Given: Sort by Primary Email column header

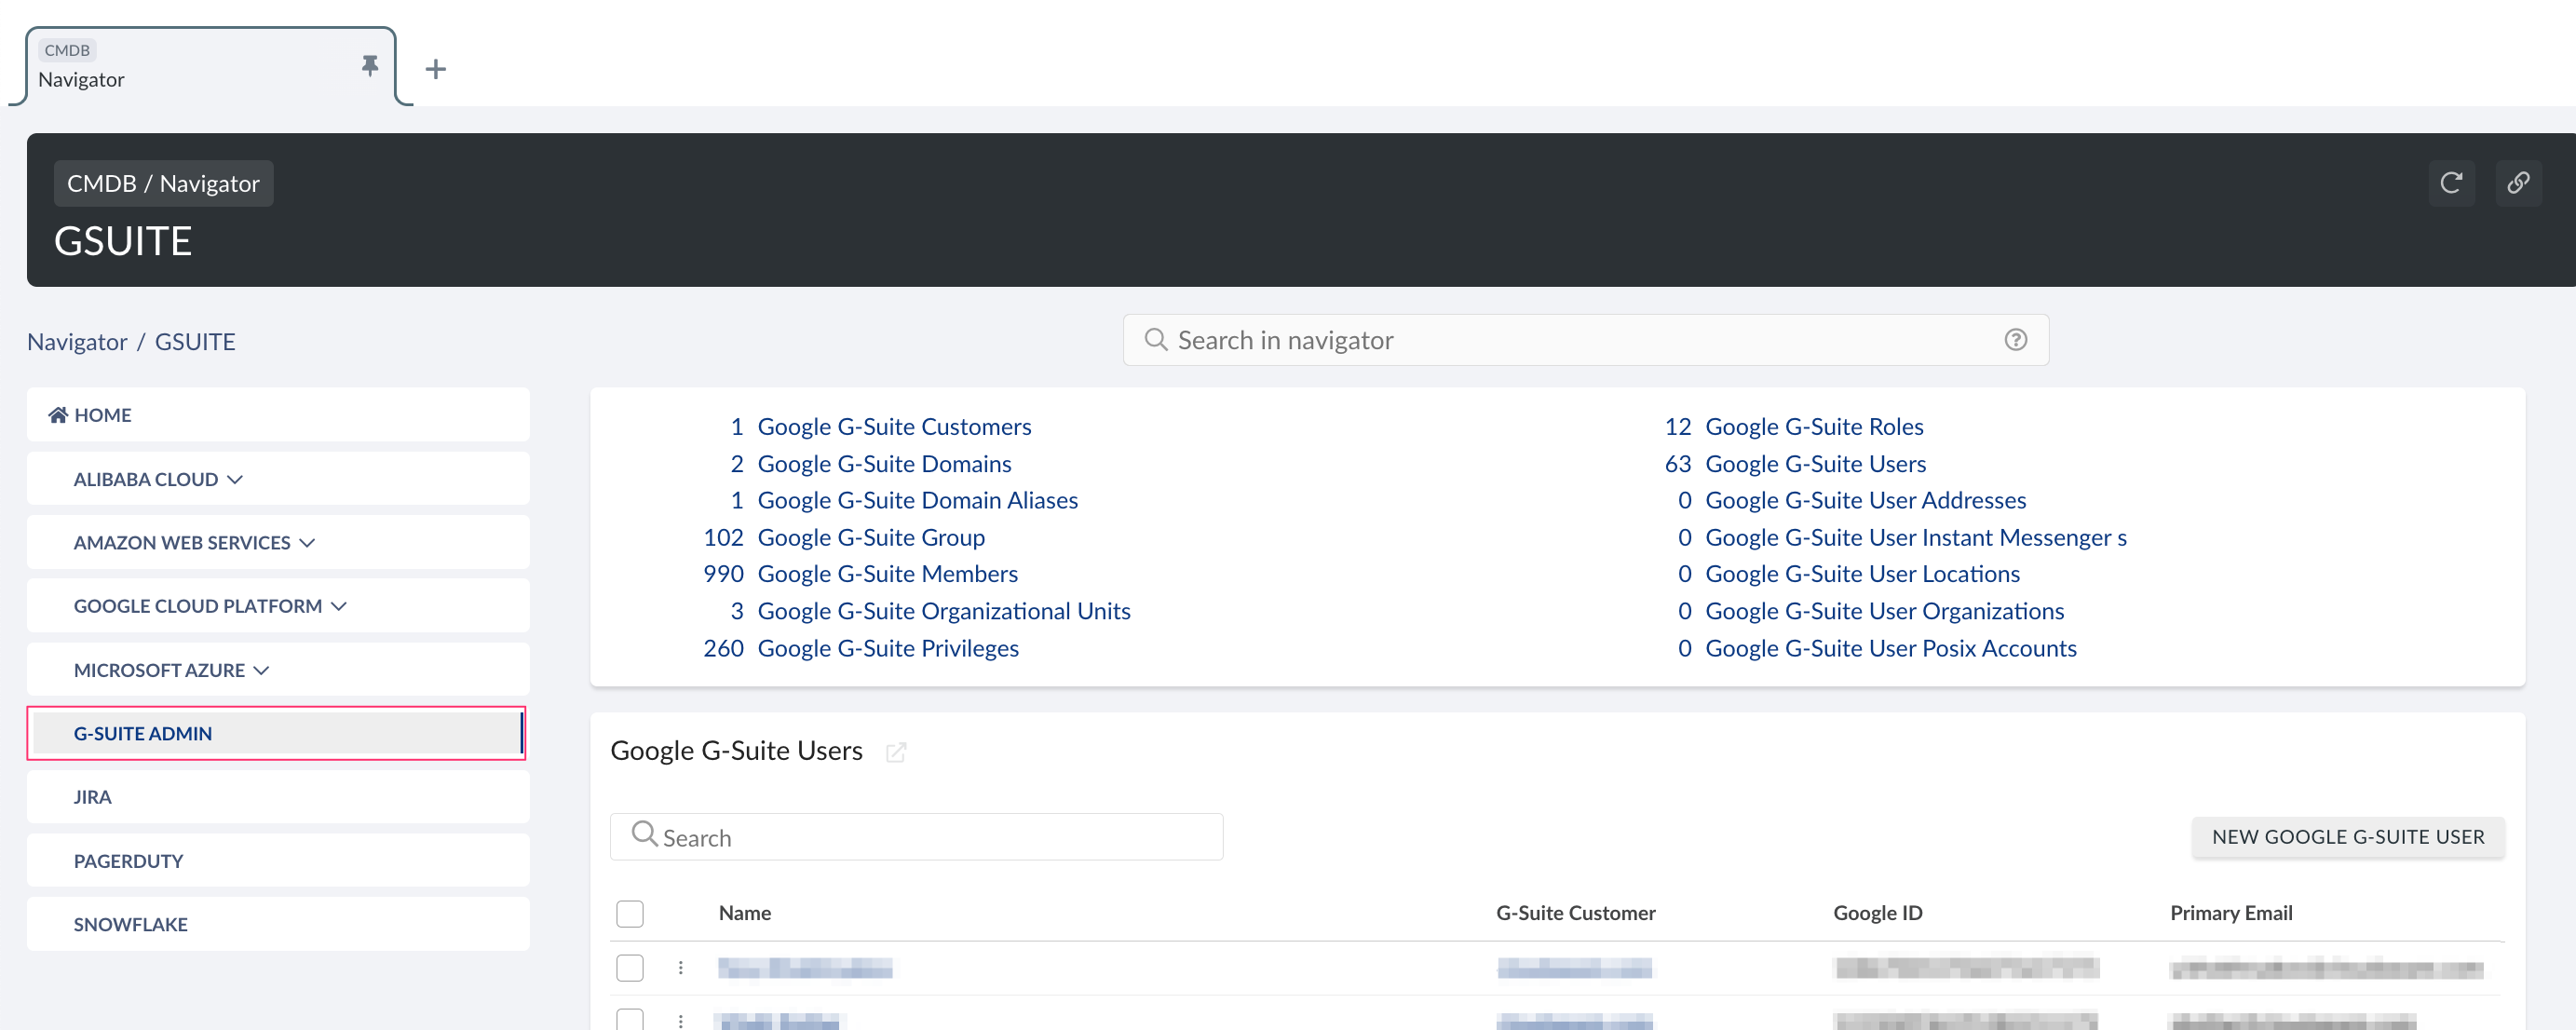Looking at the screenshot, I should [2230, 913].
